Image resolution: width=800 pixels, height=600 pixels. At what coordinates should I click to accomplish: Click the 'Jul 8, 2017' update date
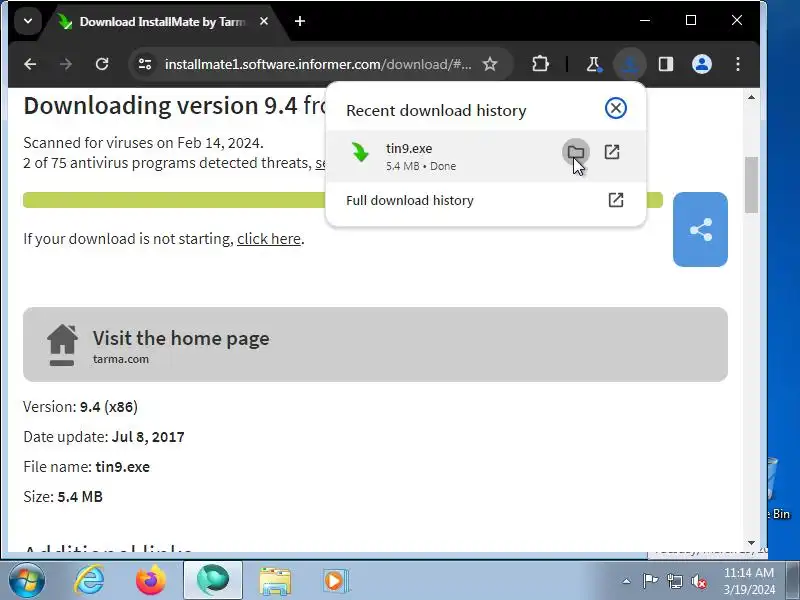tap(148, 437)
